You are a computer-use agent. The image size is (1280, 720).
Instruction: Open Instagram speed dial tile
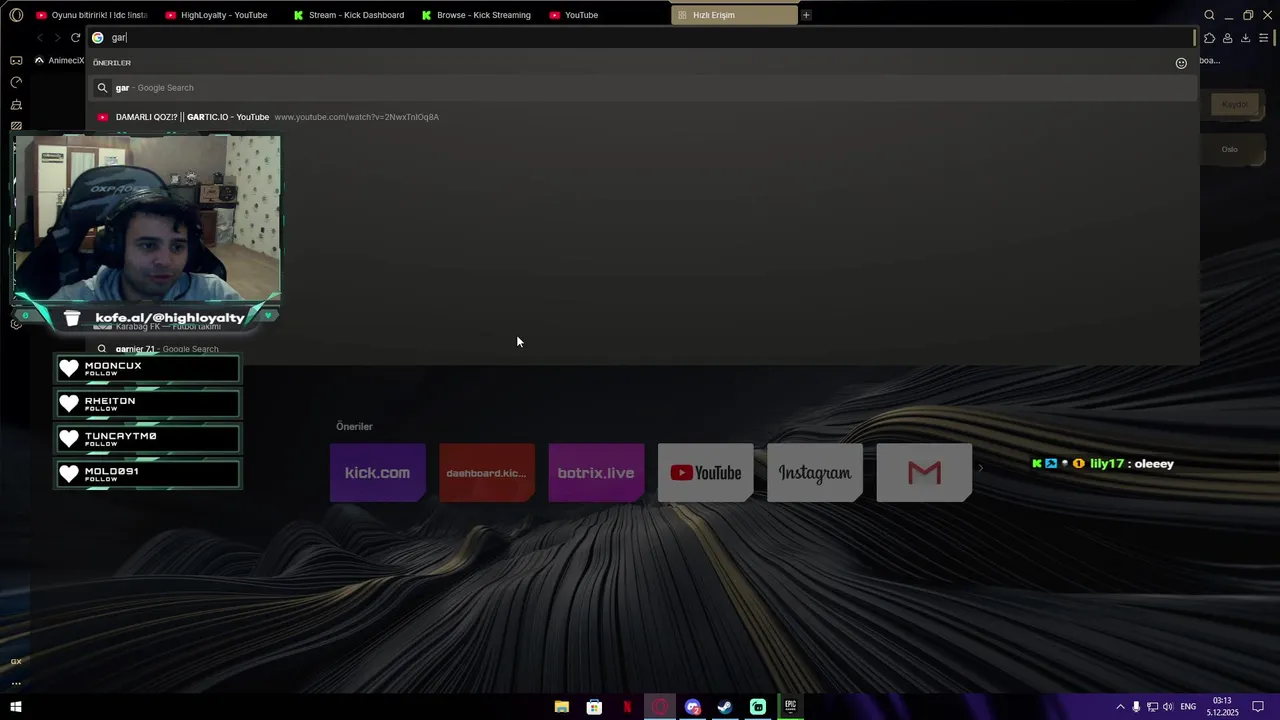[x=815, y=473]
